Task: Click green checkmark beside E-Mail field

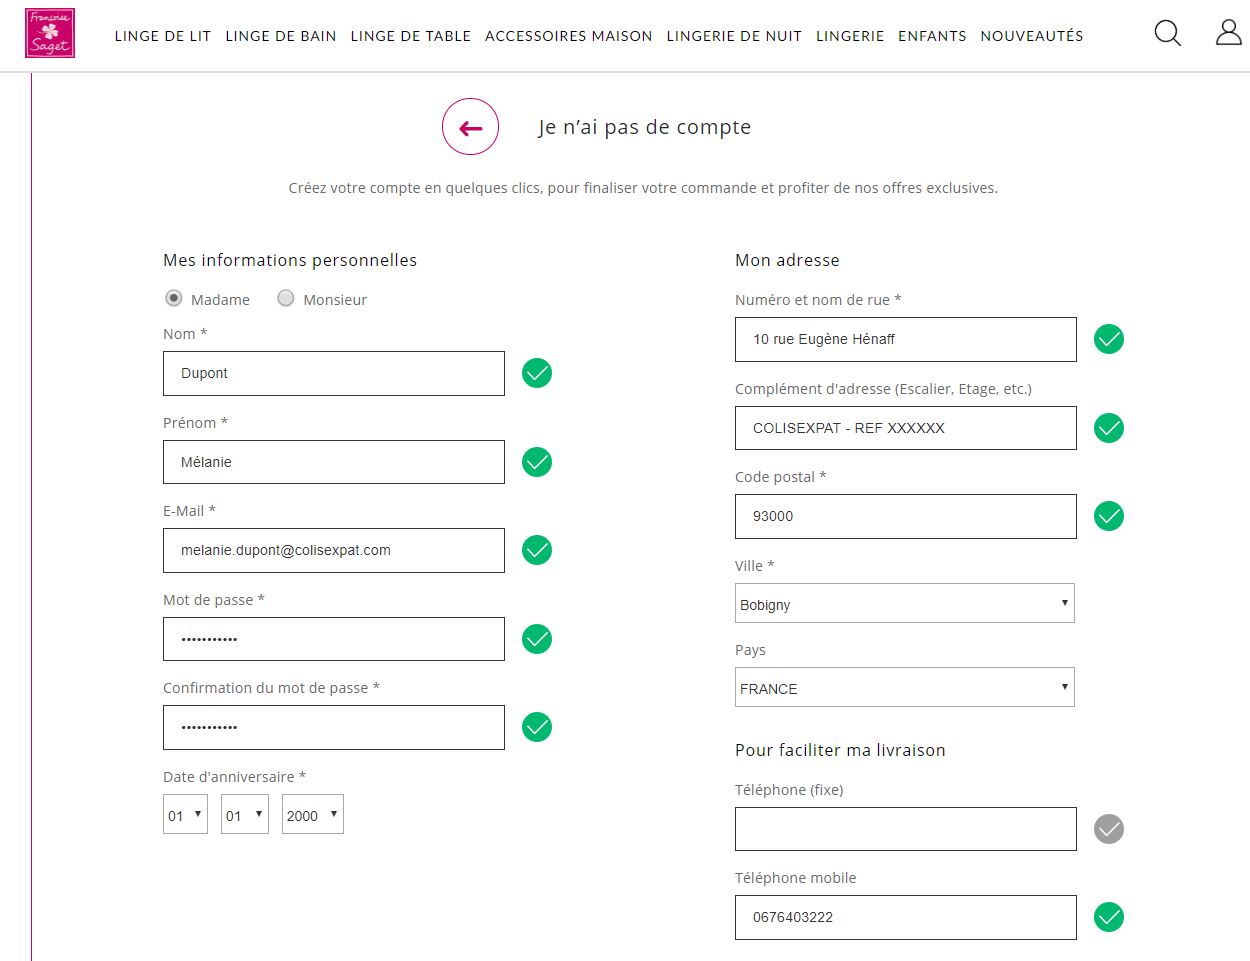Action: pos(537,550)
